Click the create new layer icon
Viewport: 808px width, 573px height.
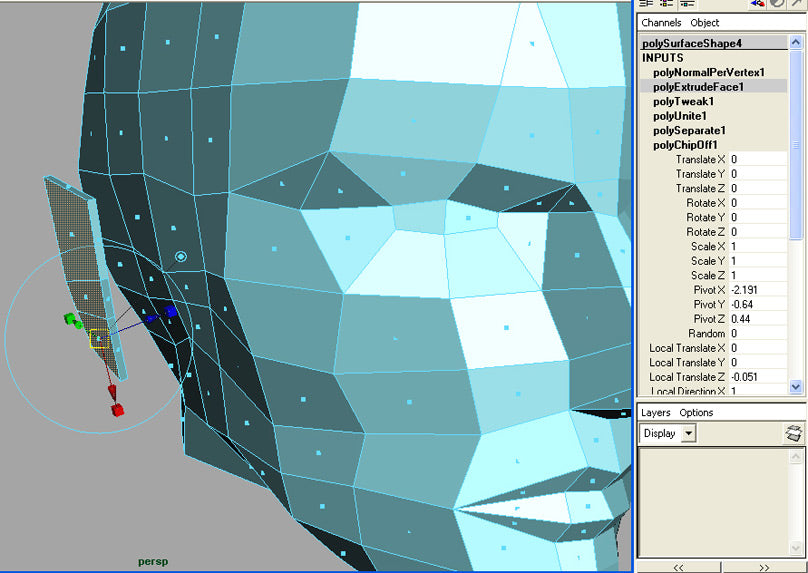[792, 433]
